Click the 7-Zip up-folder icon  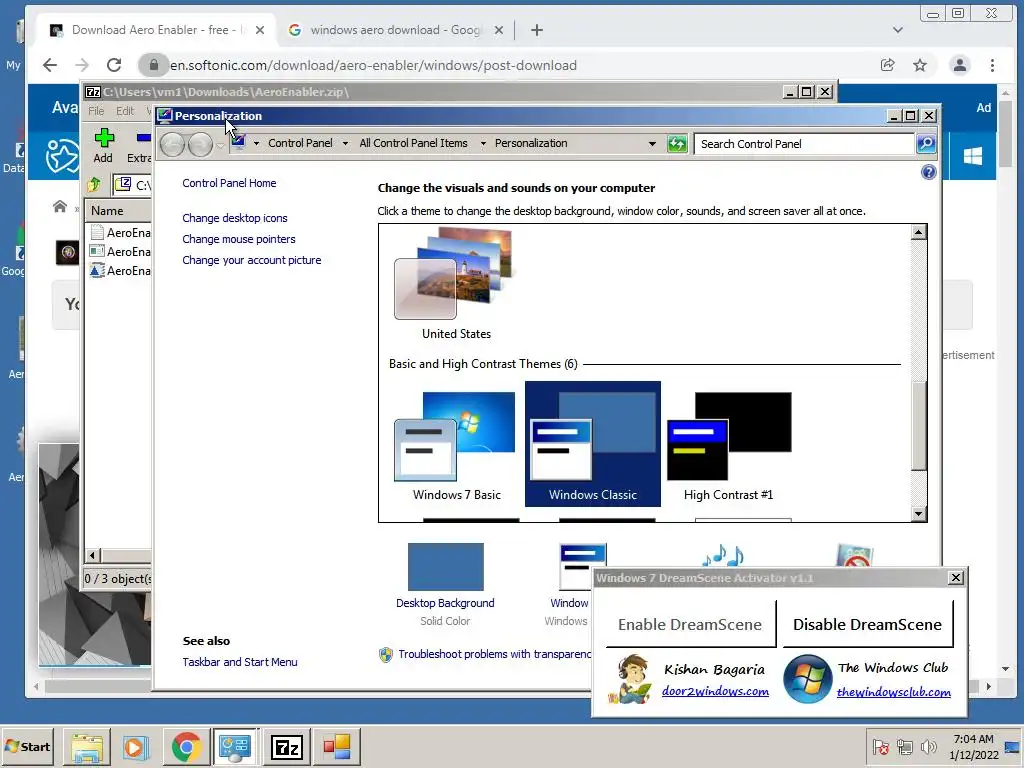(x=95, y=185)
